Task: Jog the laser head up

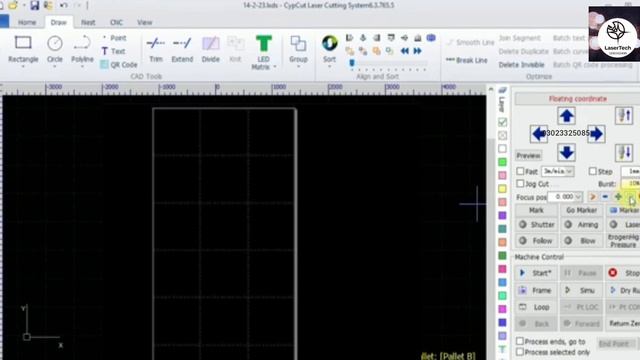Action: tap(567, 116)
